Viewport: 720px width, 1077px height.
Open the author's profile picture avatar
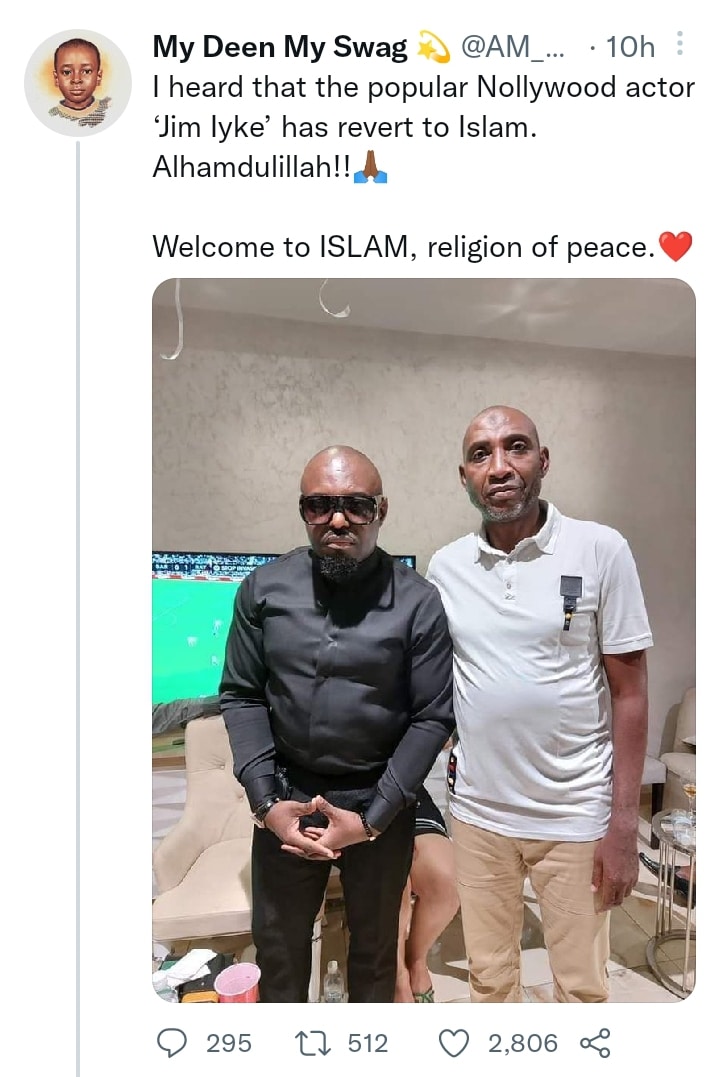[x=77, y=82]
